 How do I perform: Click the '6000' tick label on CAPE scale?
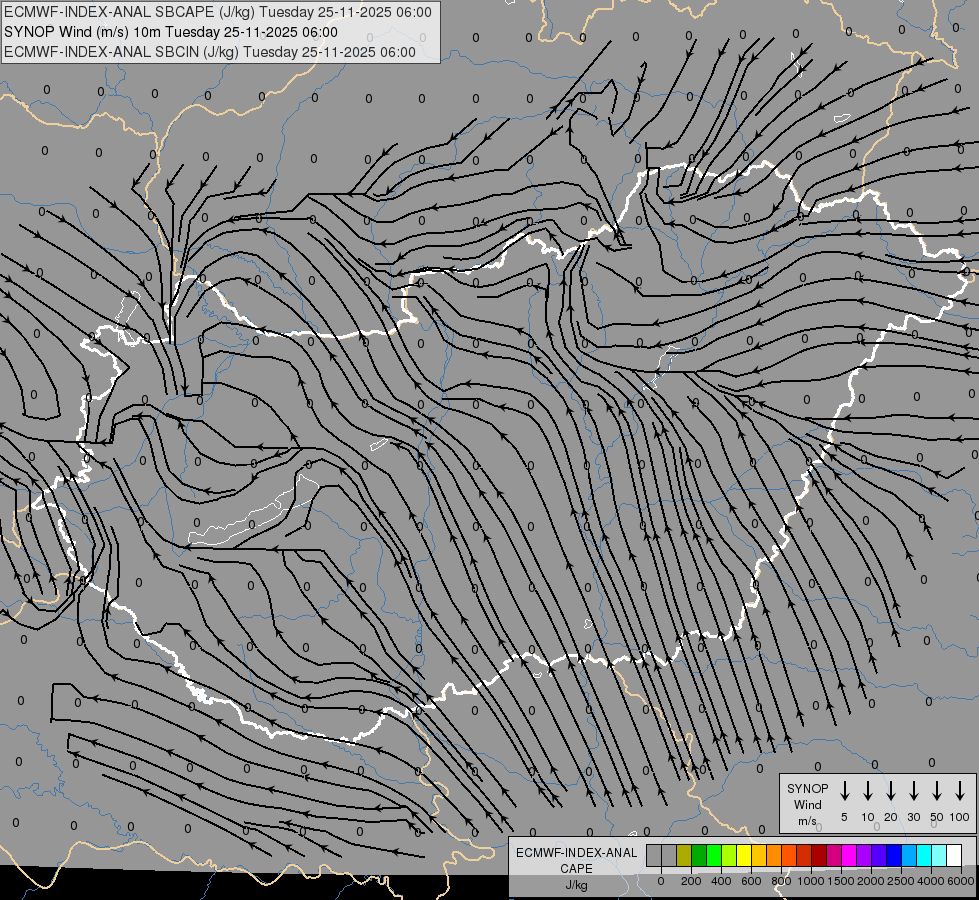[961, 881]
